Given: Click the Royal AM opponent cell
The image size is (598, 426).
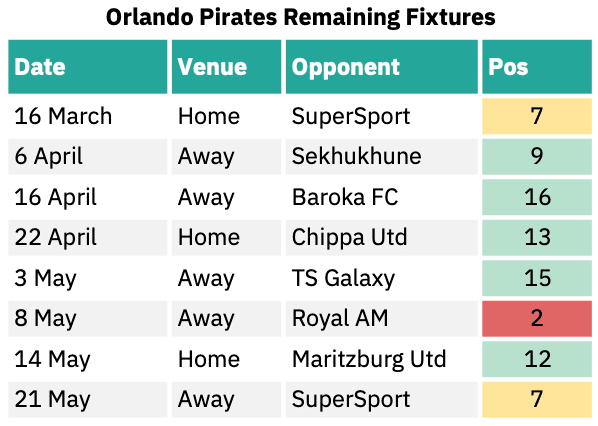Looking at the screenshot, I should [382, 318].
